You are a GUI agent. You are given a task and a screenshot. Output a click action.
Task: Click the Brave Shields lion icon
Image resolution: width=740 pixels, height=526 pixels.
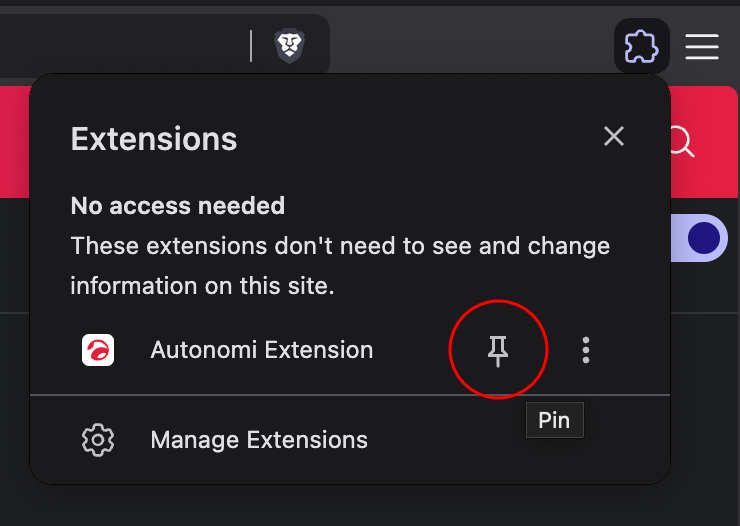(290, 45)
